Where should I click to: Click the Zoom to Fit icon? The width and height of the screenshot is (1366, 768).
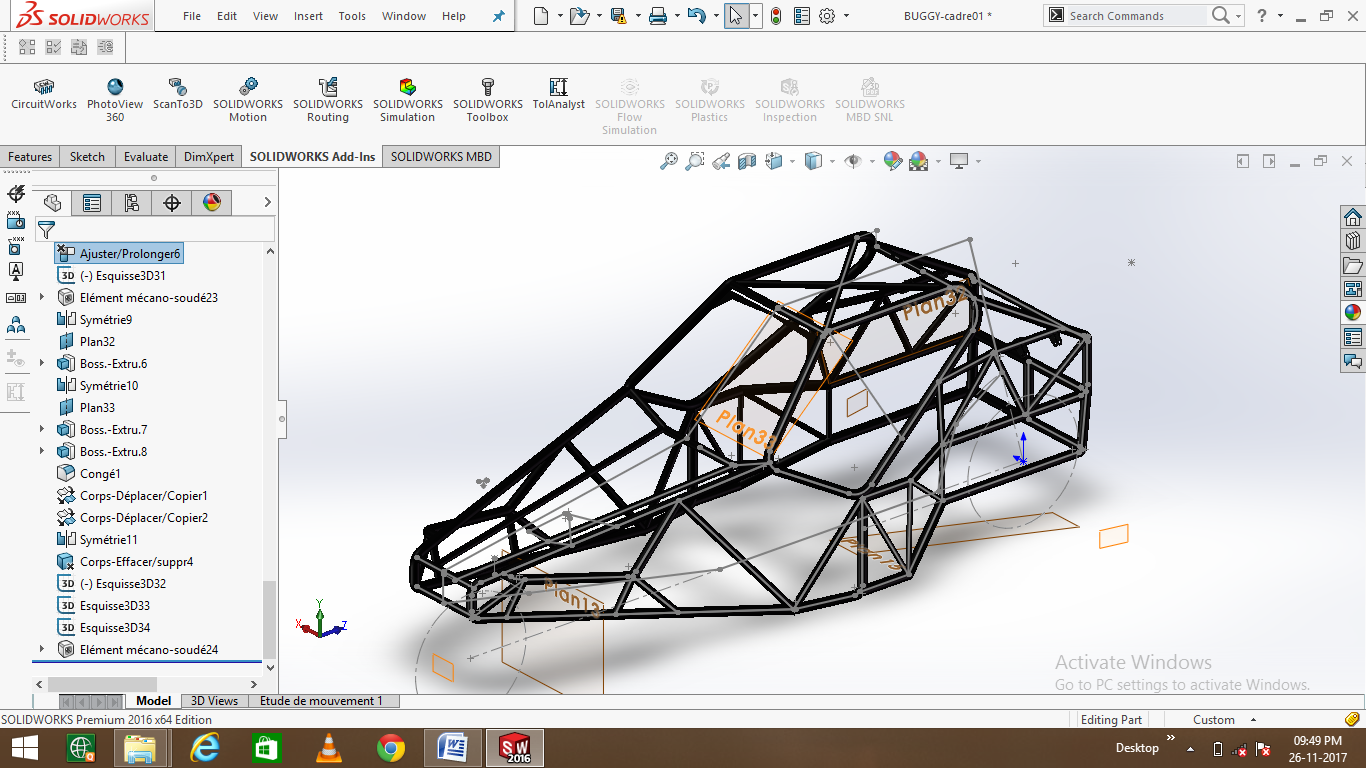[671, 160]
